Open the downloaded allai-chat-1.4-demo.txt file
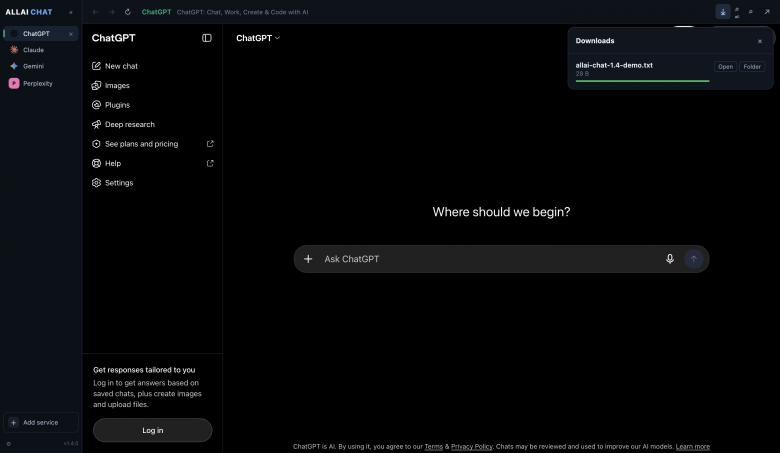The image size is (780, 453). pos(725,67)
